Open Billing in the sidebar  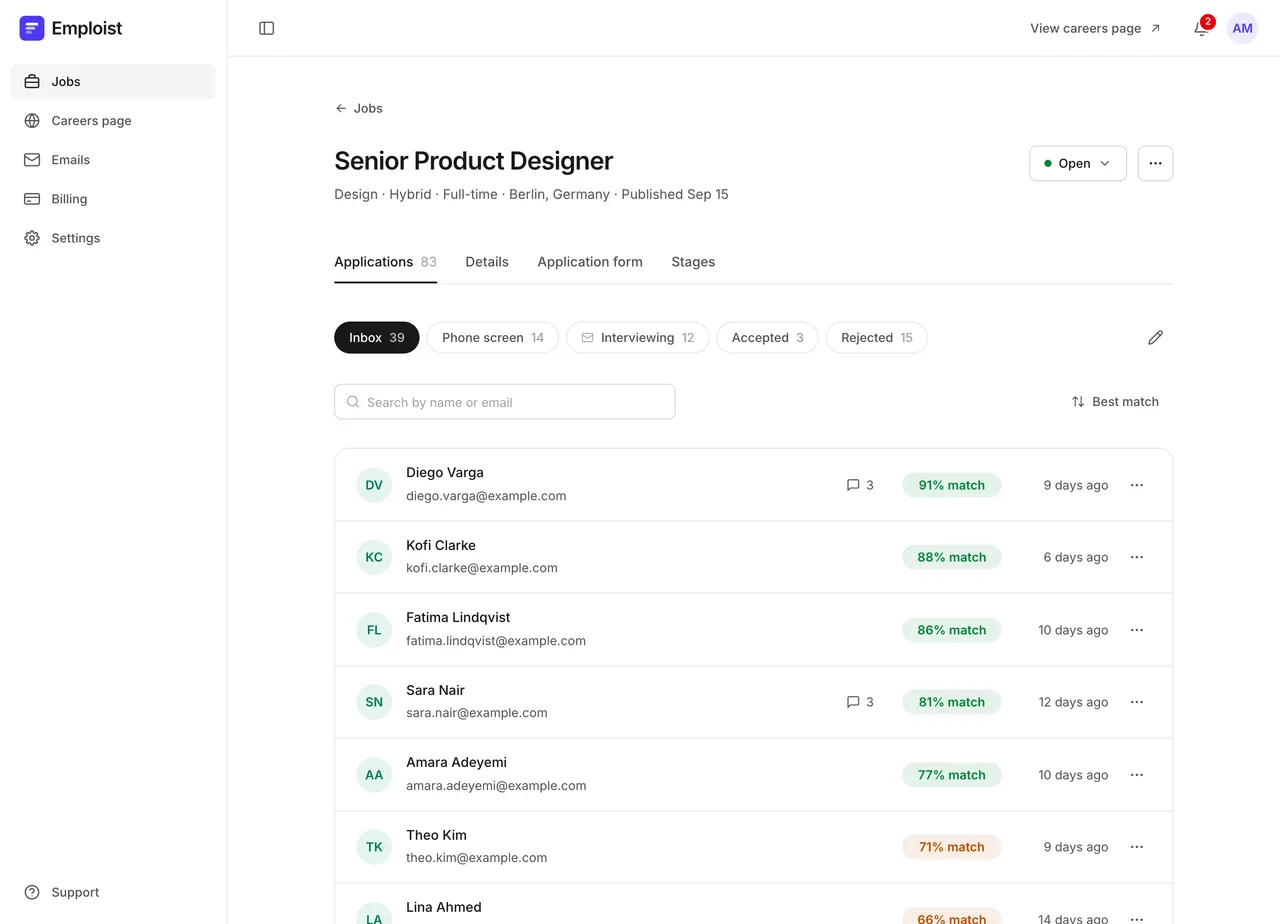click(113, 199)
